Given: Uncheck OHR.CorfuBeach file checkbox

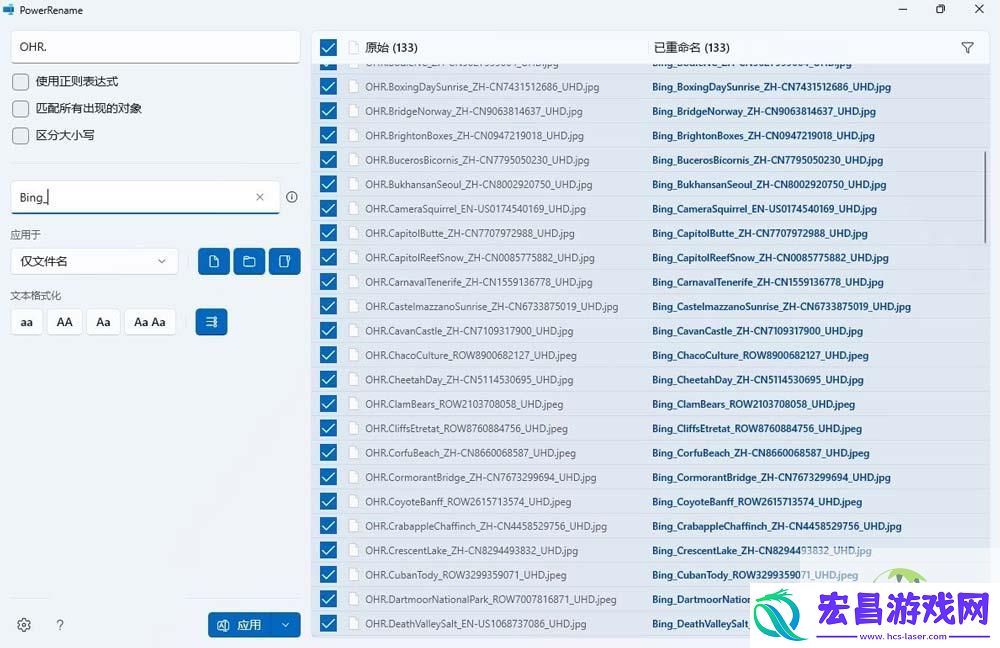Looking at the screenshot, I should click(328, 453).
